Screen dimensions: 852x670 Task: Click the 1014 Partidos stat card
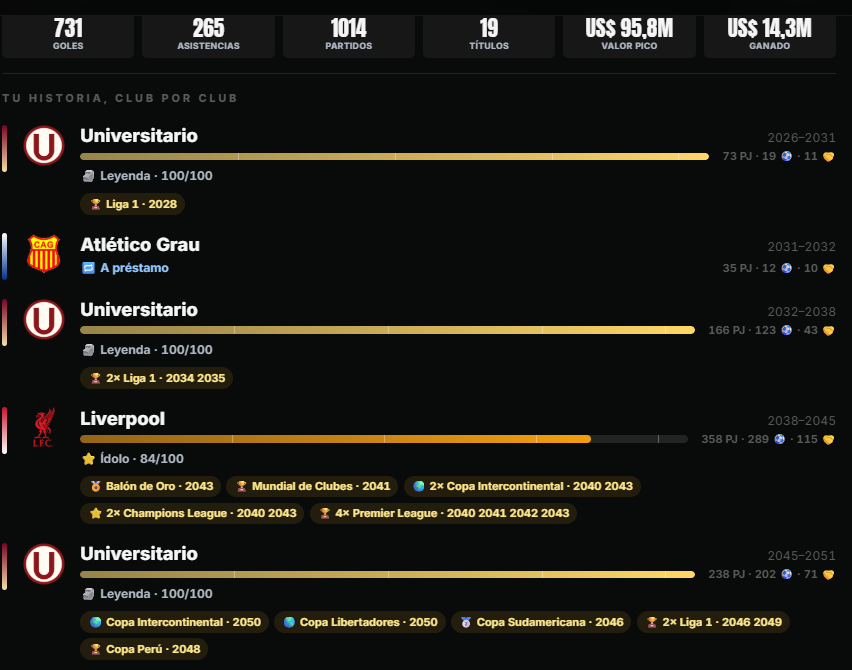[349, 36]
